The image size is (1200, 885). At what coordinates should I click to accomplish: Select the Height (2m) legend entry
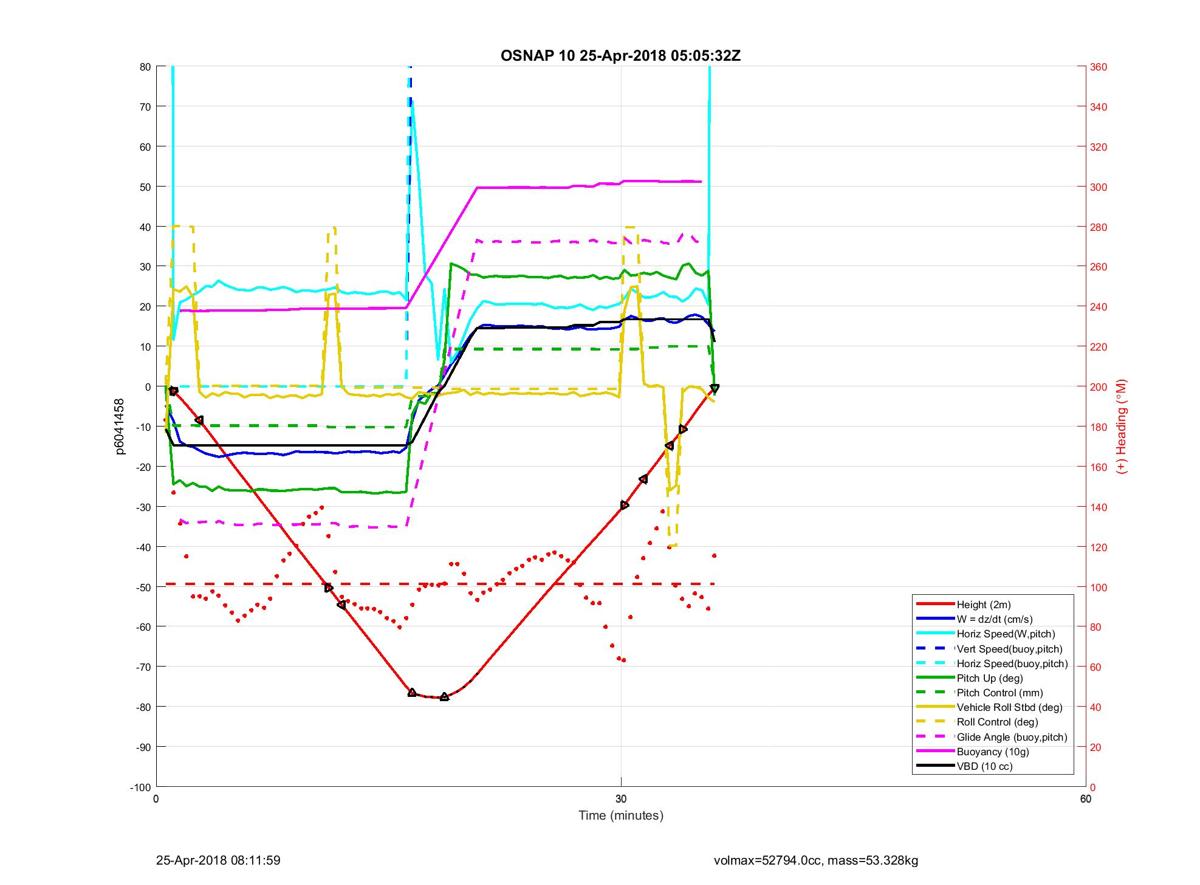click(x=991, y=604)
